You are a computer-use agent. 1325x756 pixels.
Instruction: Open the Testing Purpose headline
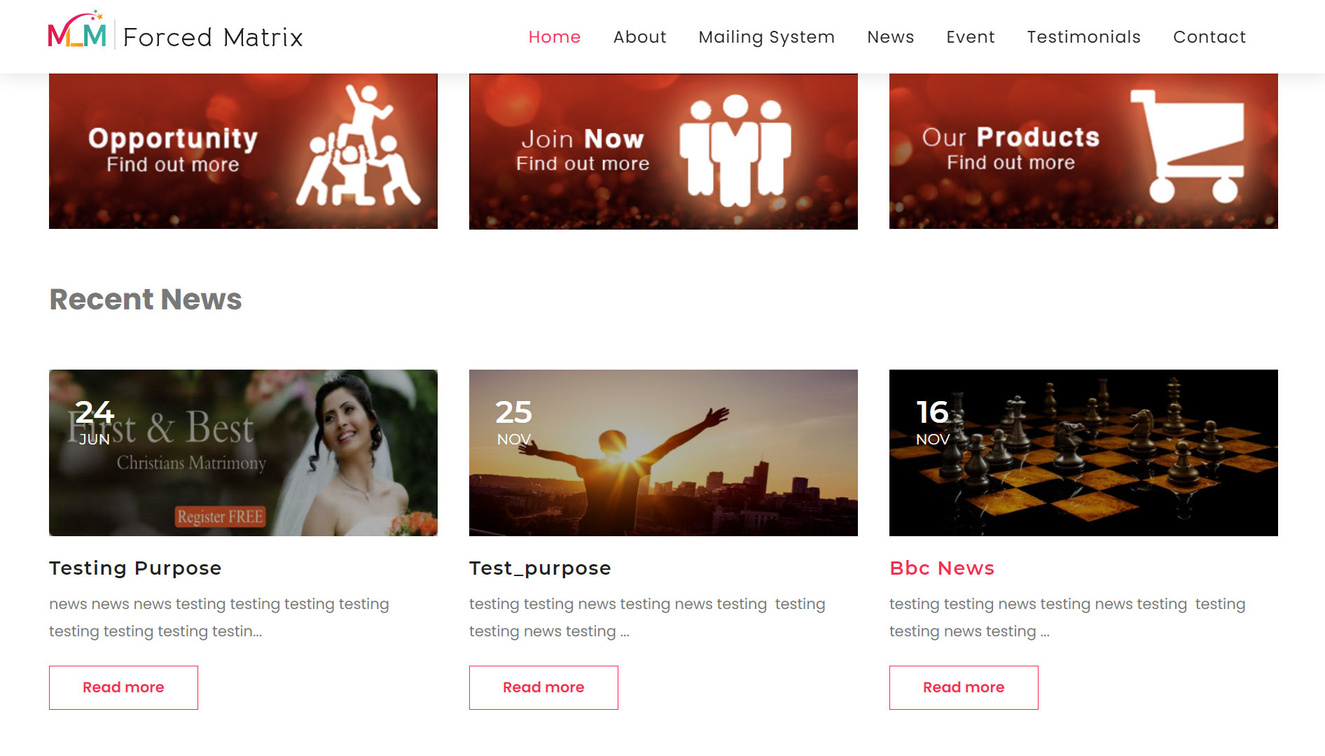pos(135,568)
